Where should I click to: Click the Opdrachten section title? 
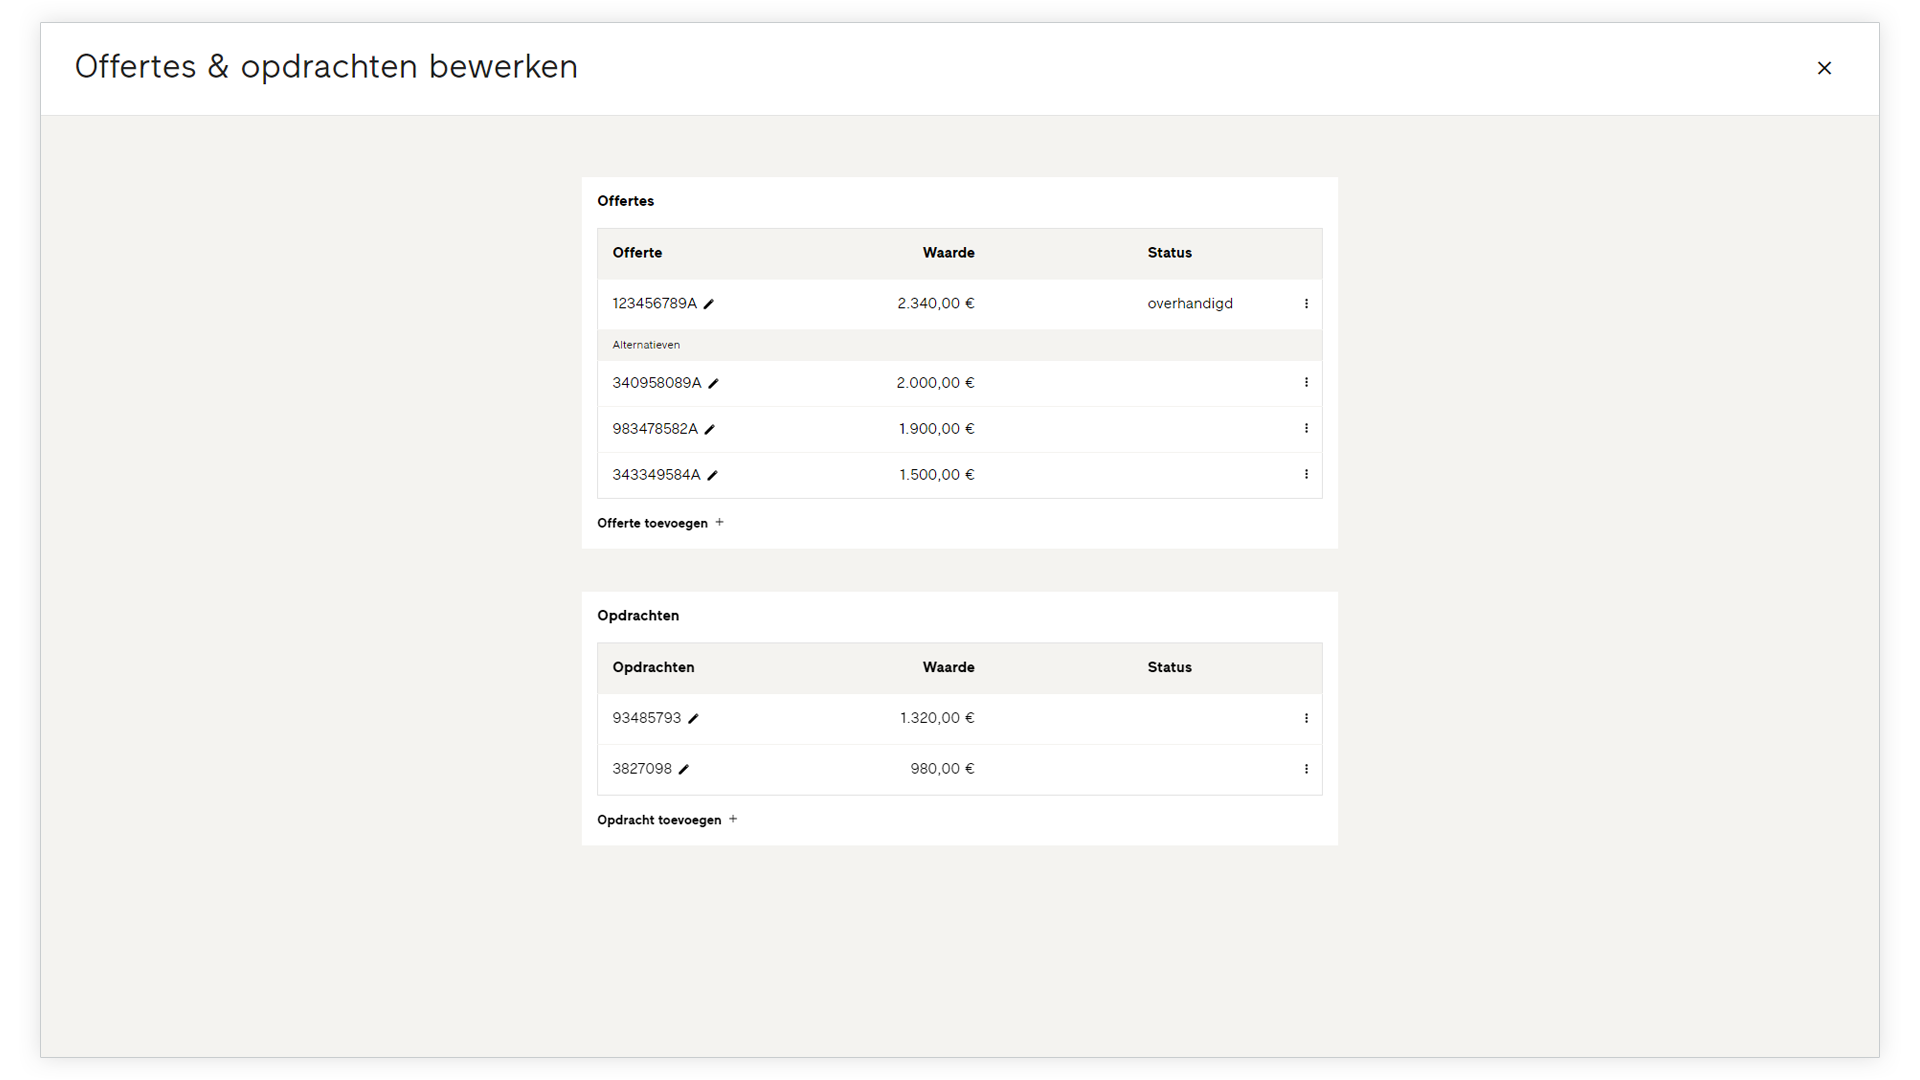click(638, 616)
